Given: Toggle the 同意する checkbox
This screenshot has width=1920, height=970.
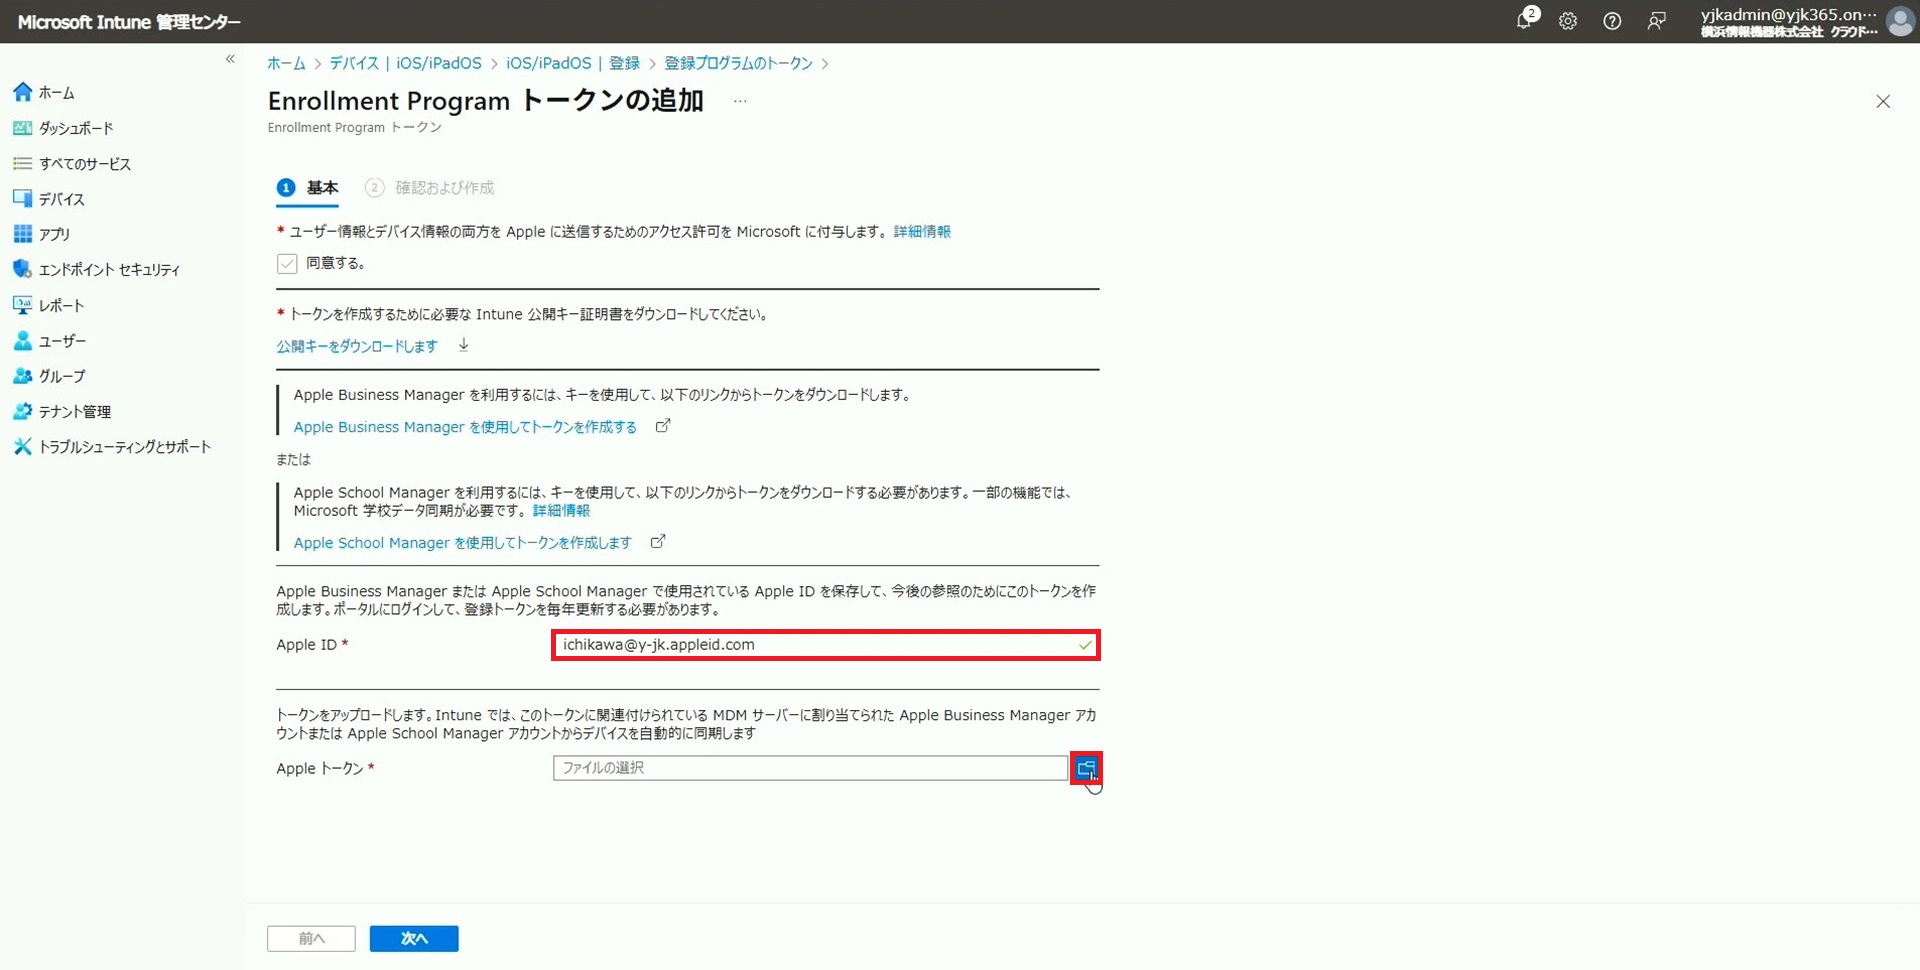Looking at the screenshot, I should click(287, 263).
